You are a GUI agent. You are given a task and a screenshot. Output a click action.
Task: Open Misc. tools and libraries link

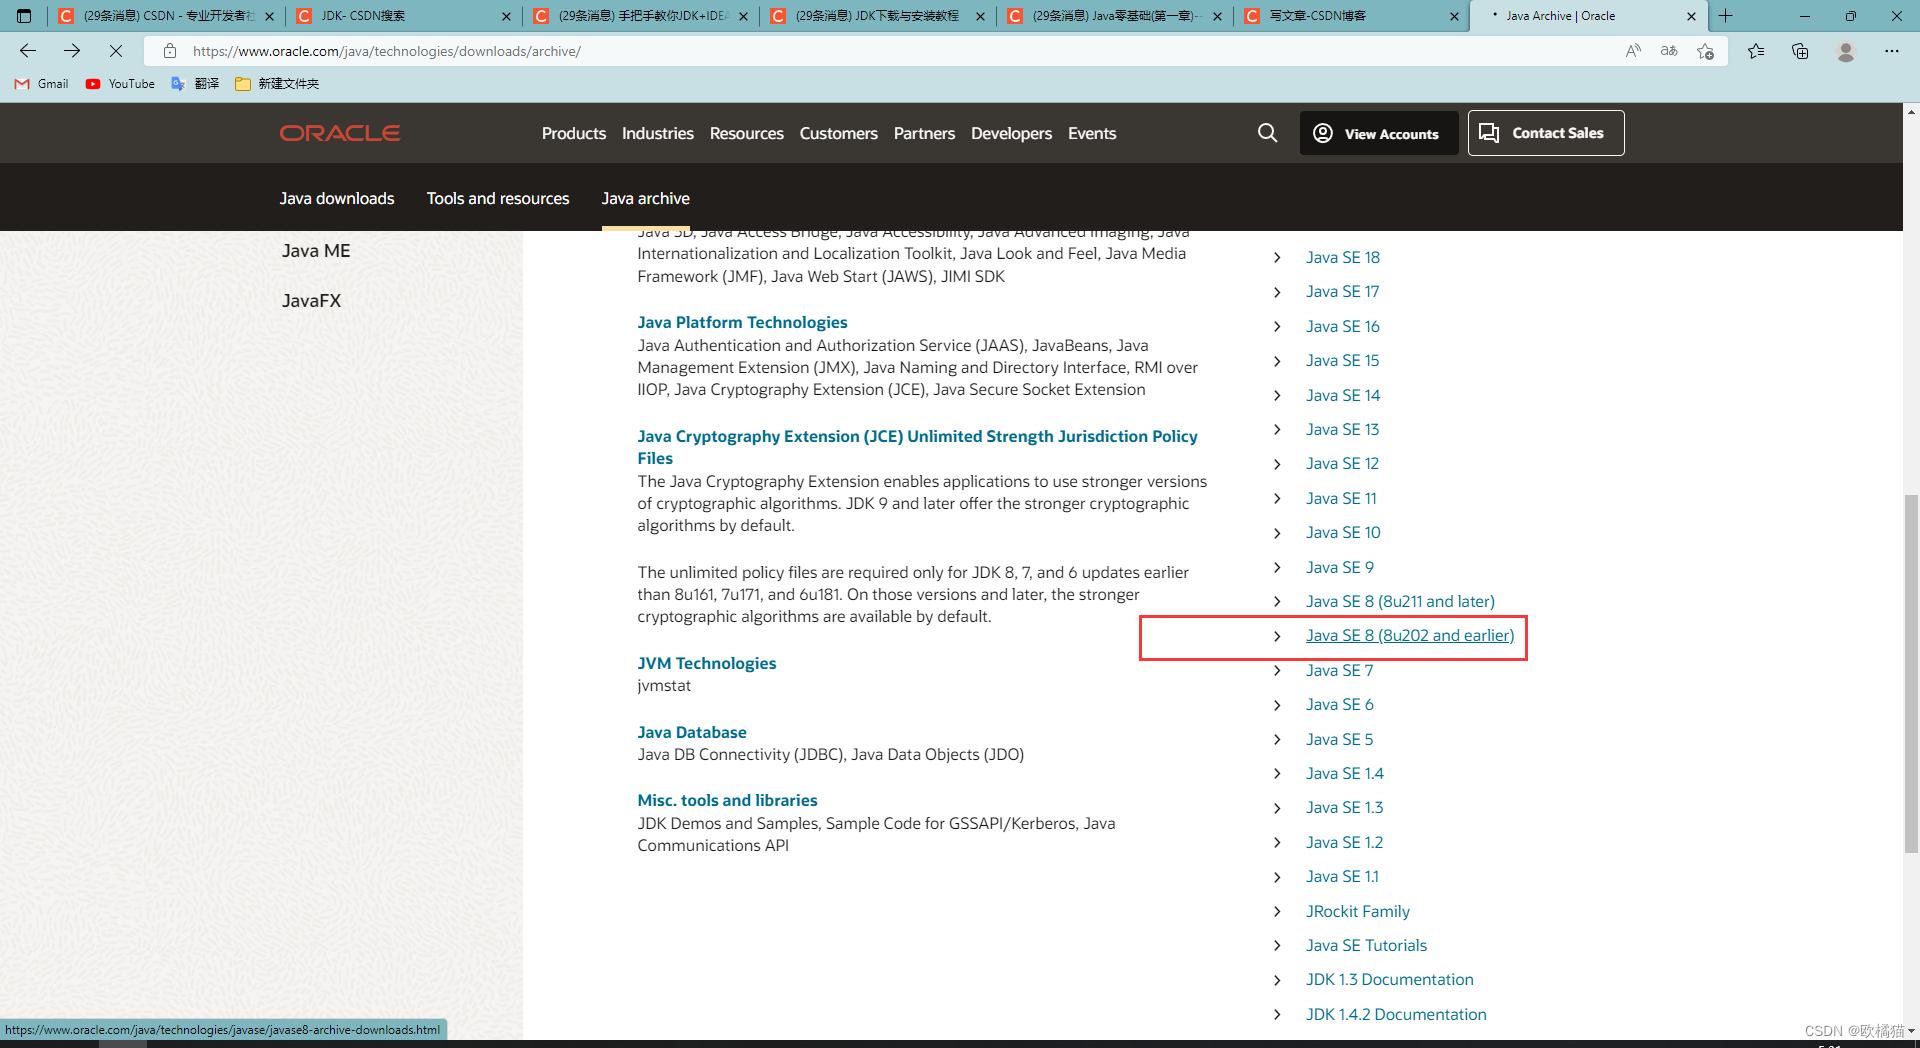728,800
